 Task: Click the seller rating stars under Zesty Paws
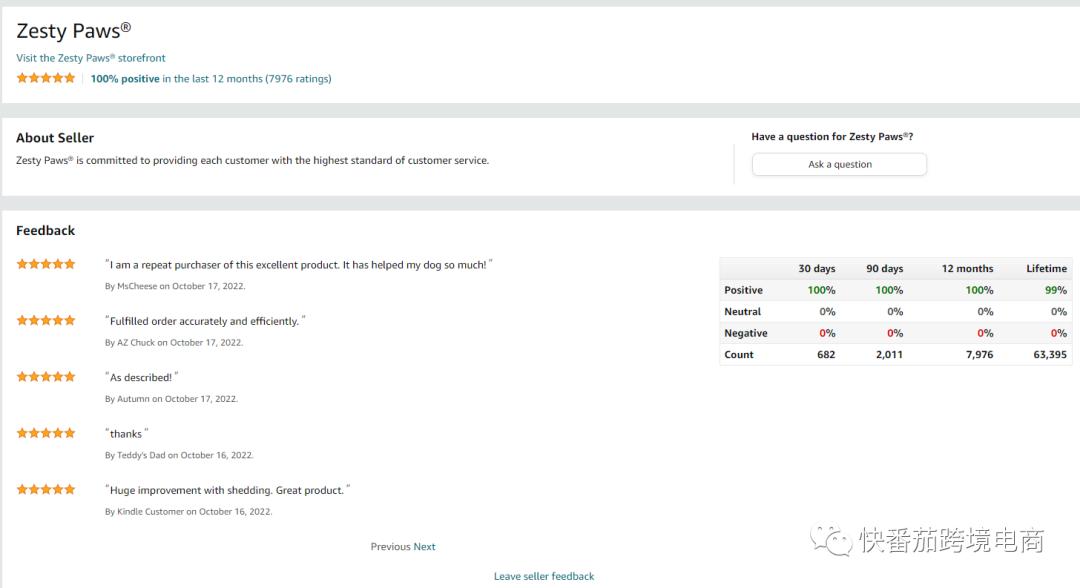coord(45,78)
